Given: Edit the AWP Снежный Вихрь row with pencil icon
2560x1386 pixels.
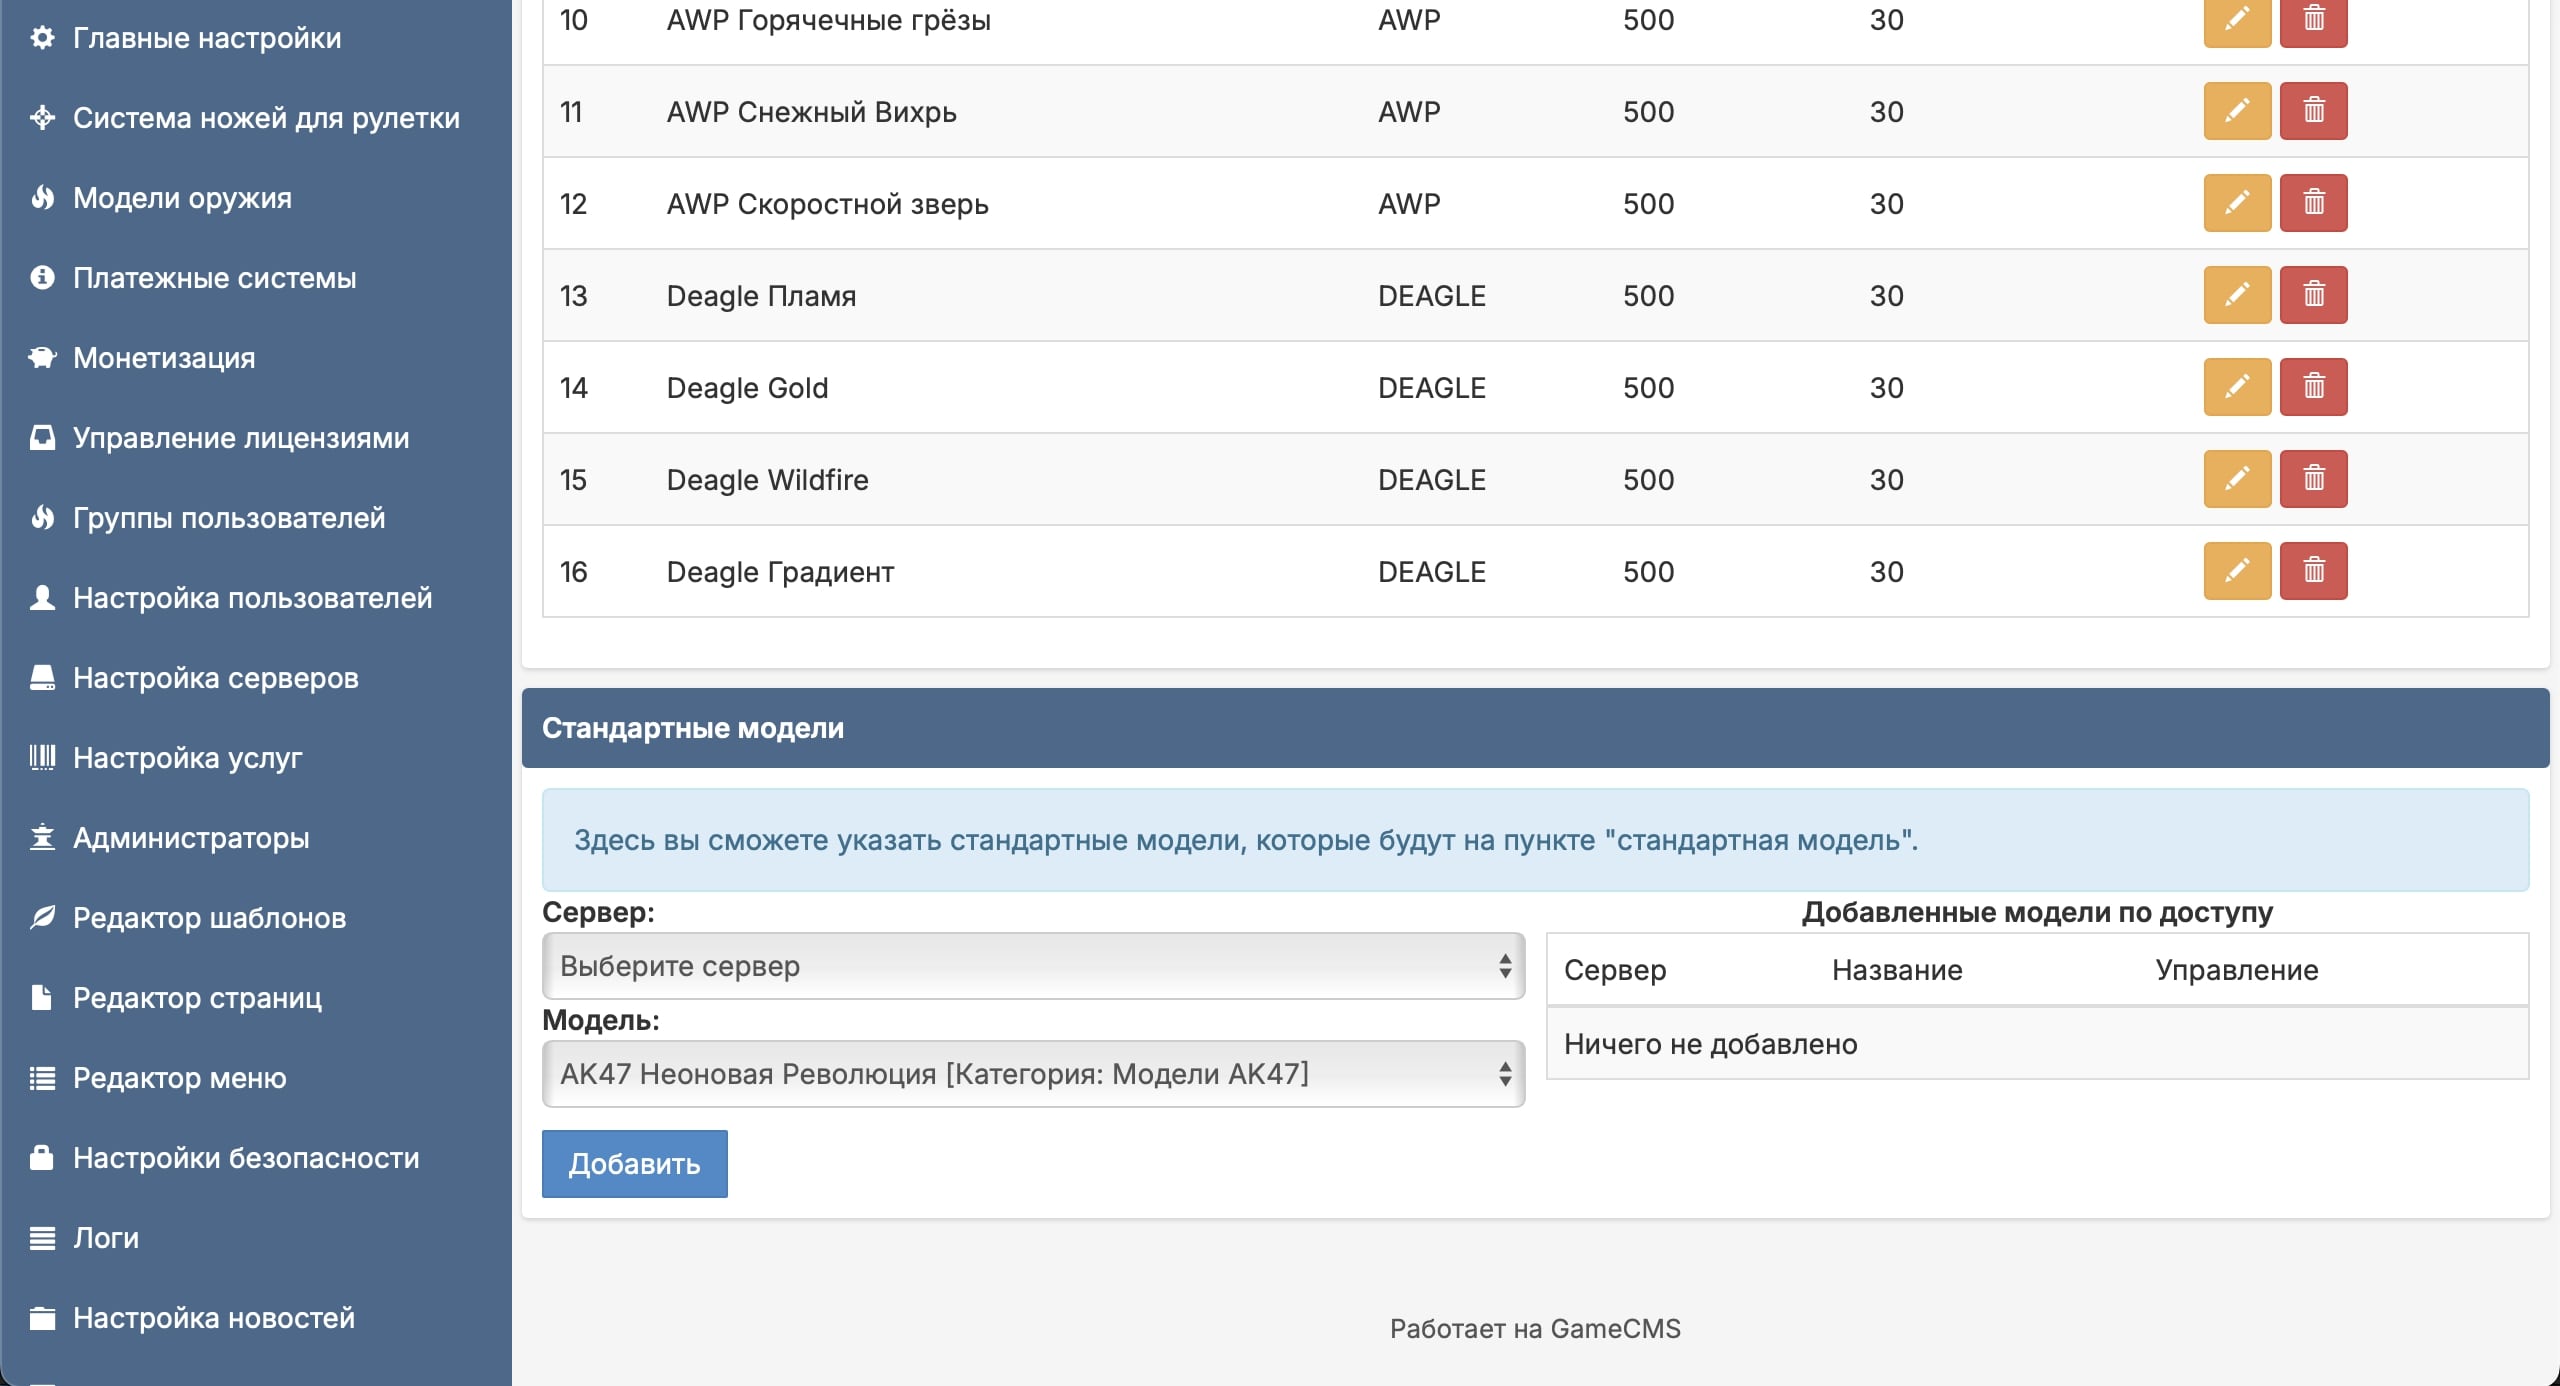Looking at the screenshot, I should pyautogui.click(x=2237, y=111).
